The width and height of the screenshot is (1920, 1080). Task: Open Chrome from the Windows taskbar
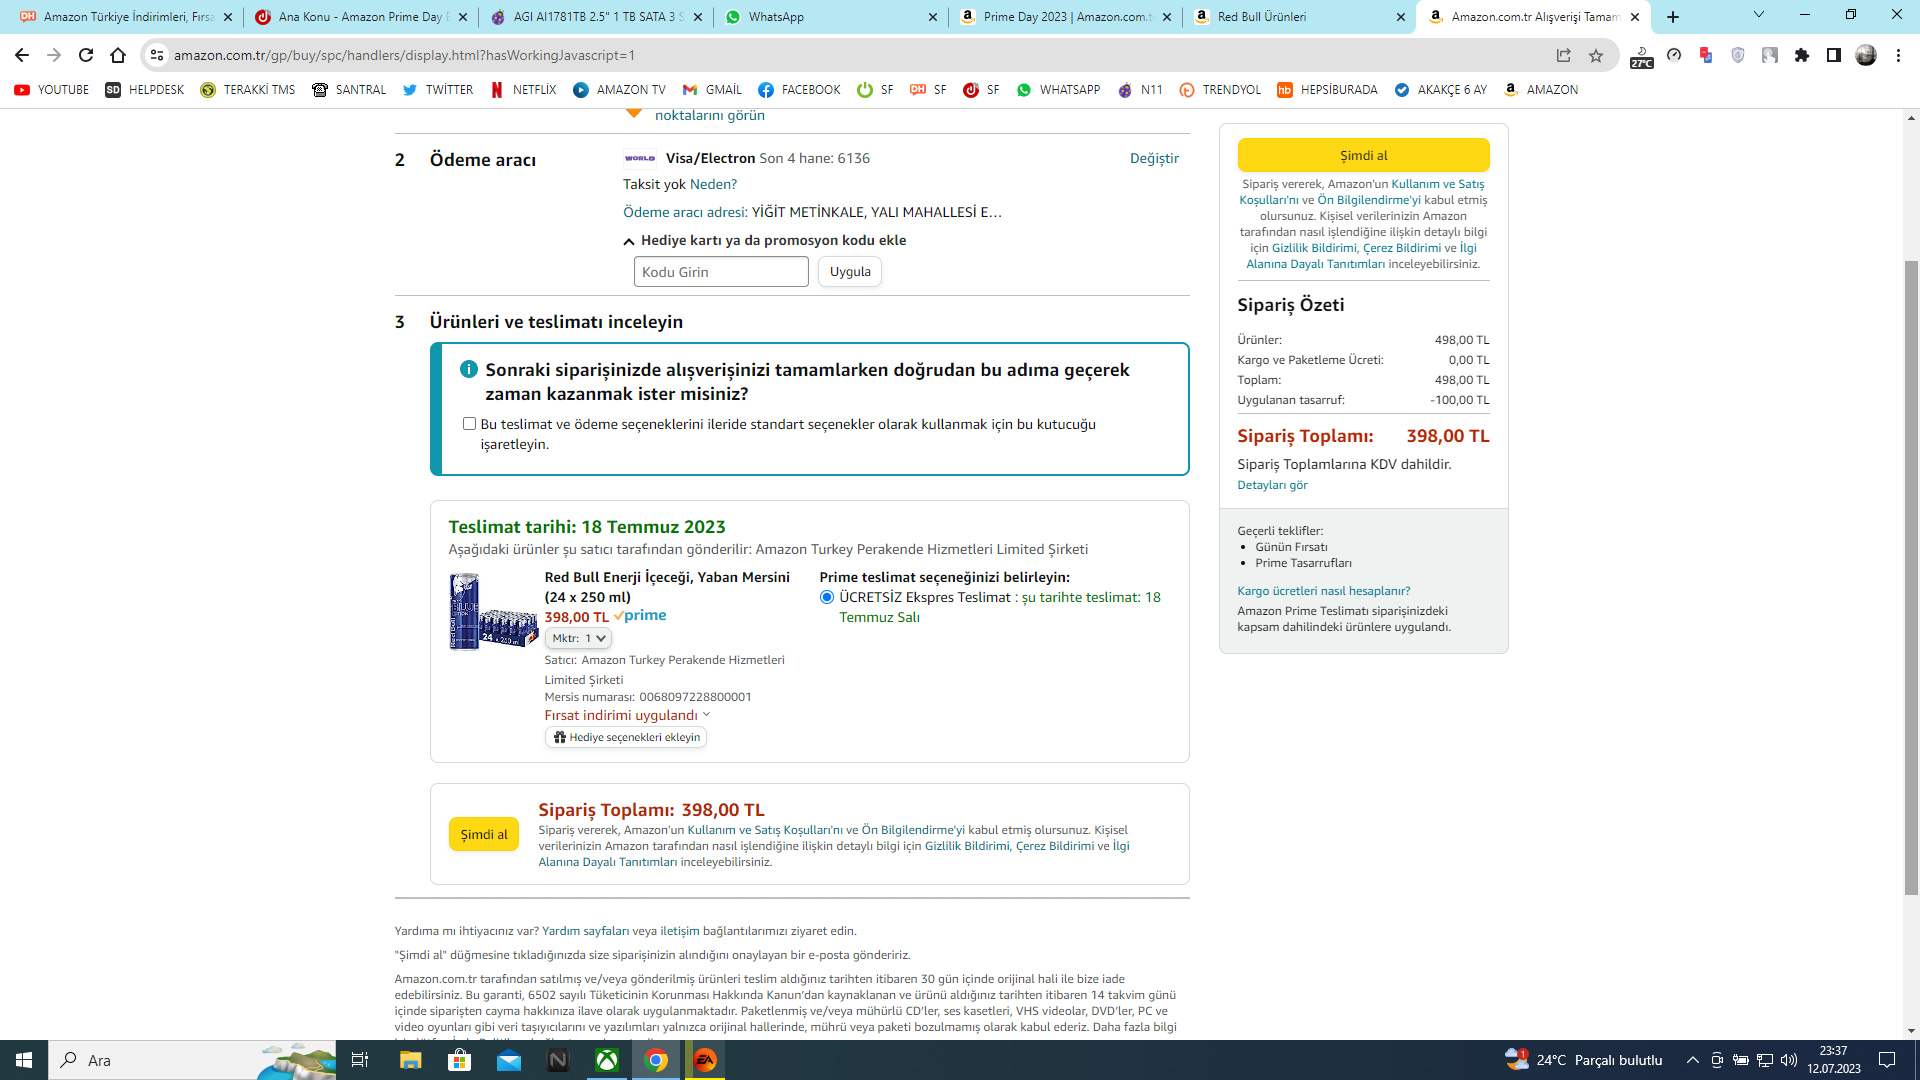click(656, 1060)
